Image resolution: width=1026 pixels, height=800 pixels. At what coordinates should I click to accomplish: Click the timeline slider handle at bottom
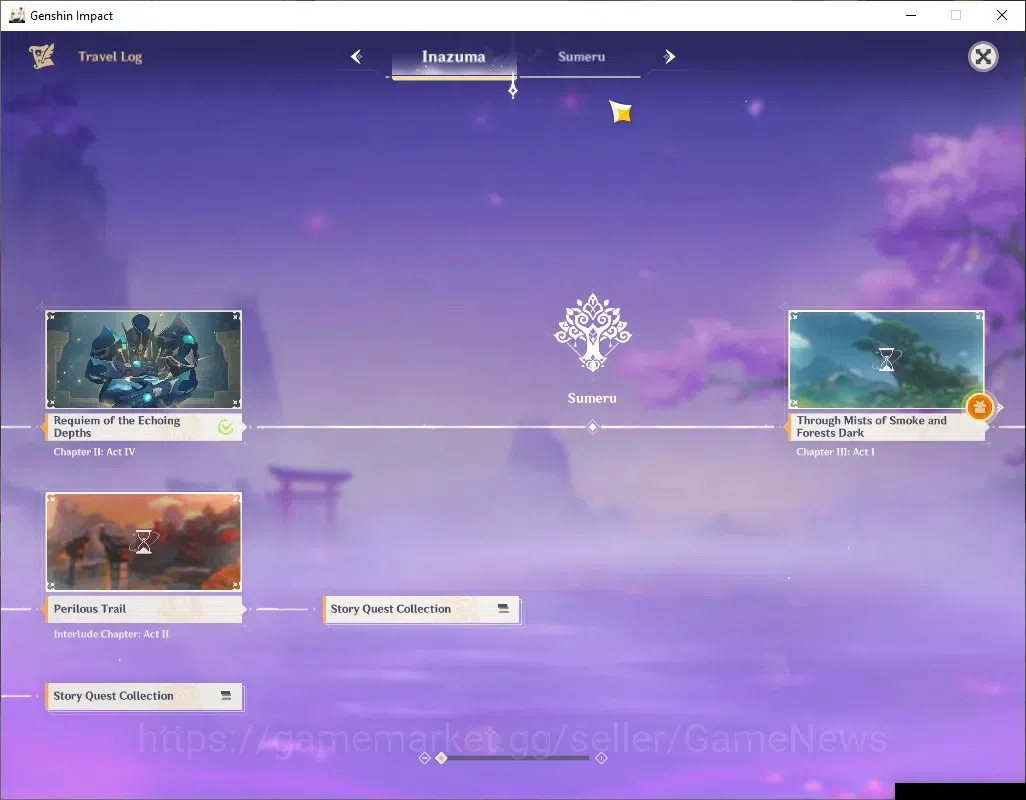(442, 757)
